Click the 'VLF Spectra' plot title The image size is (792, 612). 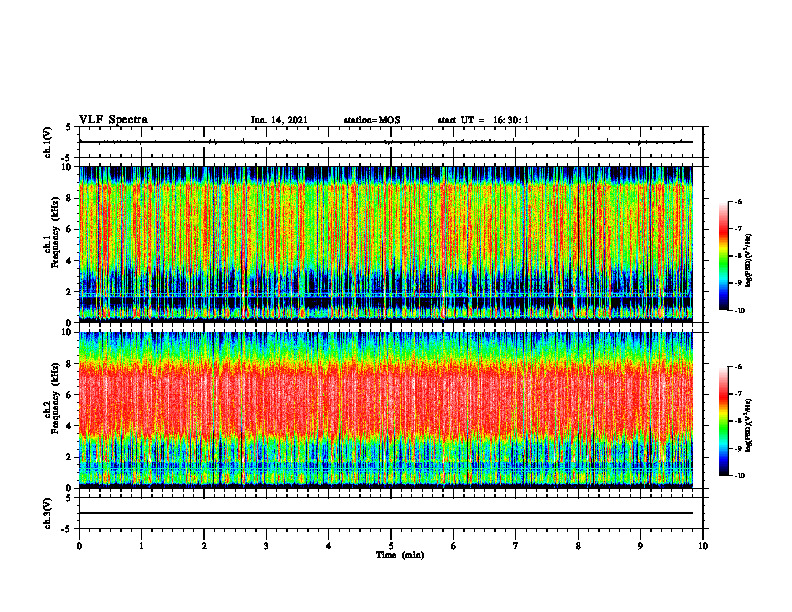click(x=113, y=120)
